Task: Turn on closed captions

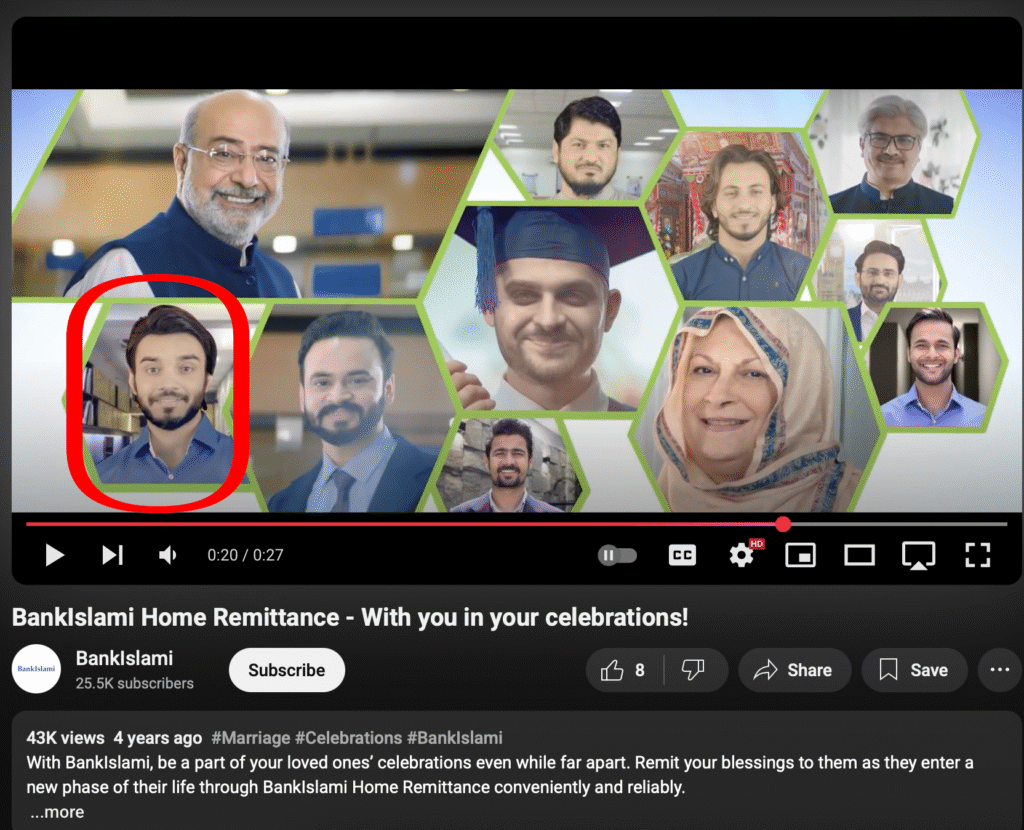Action: click(x=682, y=555)
